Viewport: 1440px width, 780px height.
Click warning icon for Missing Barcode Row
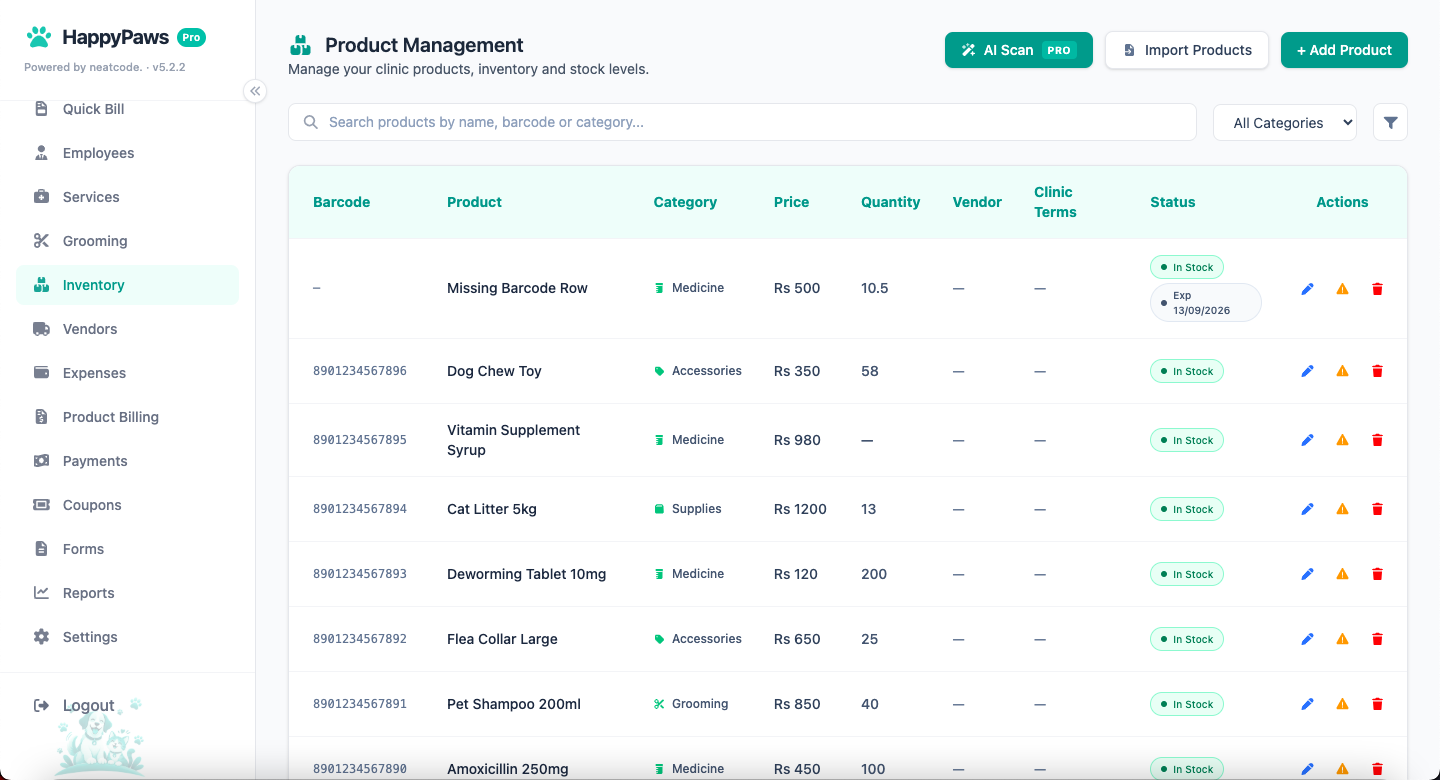pyautogui.click(x=1342, y=289)
